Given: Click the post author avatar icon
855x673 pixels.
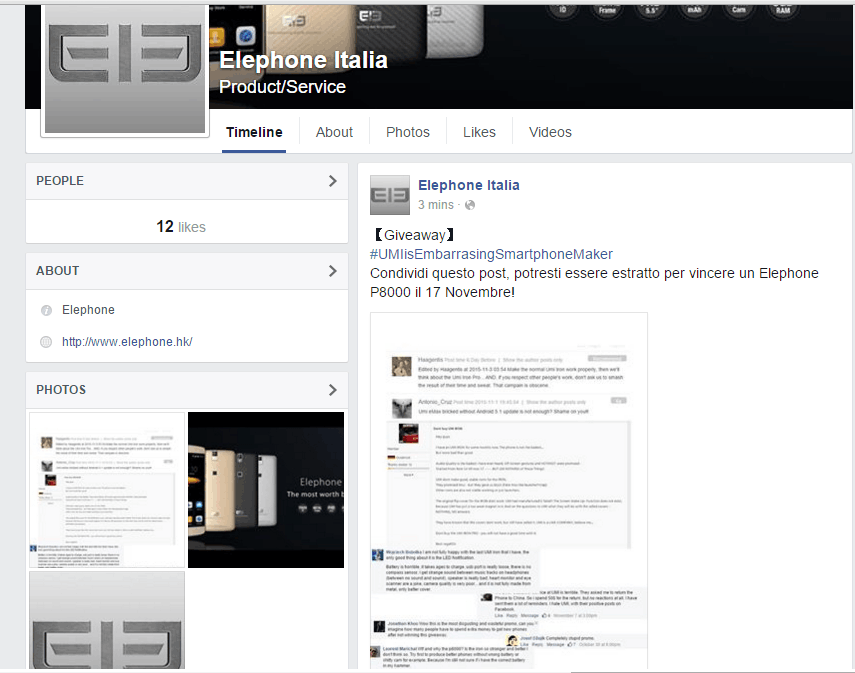Looking at the screenshot, I should pyautogui.click(x=390, y=195).
